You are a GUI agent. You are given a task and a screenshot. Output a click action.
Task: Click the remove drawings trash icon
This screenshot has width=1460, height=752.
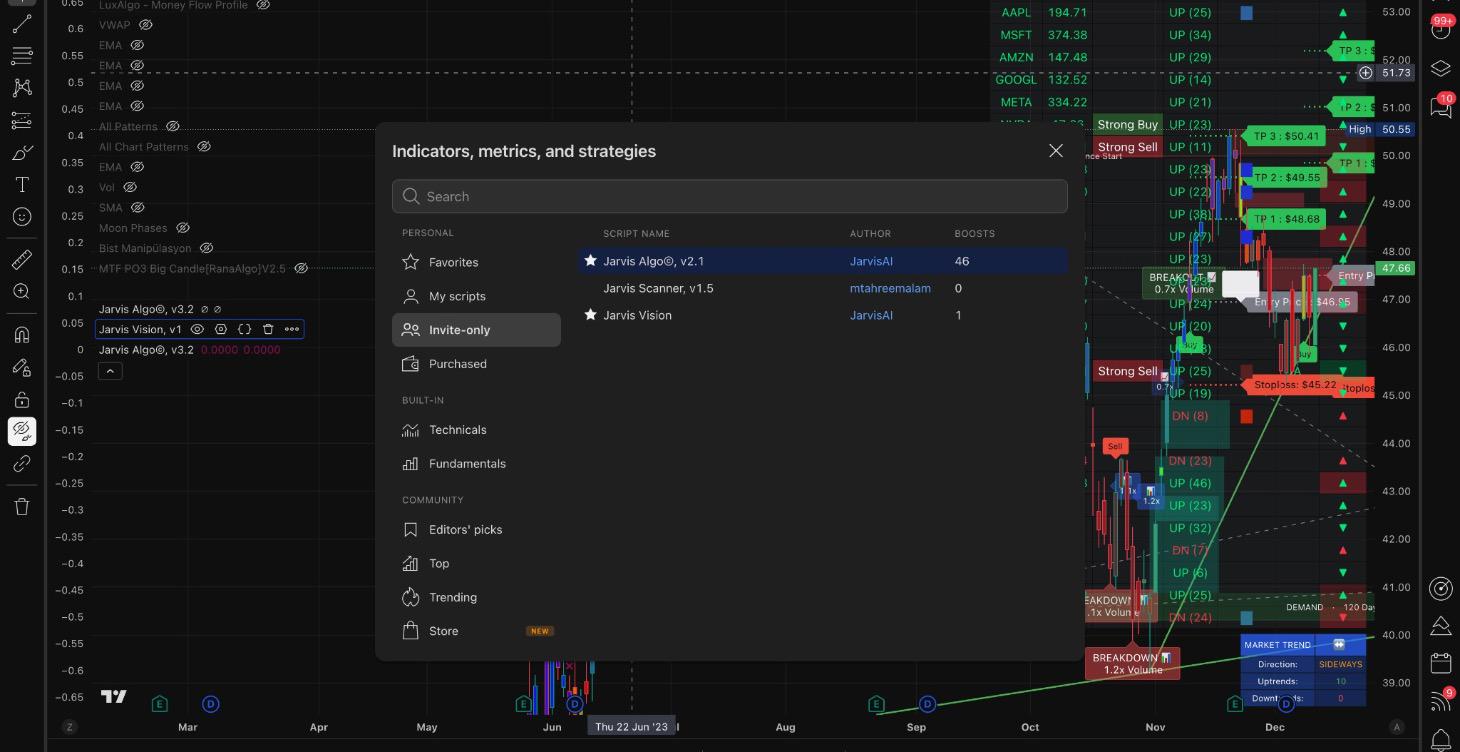click(21, 506)
